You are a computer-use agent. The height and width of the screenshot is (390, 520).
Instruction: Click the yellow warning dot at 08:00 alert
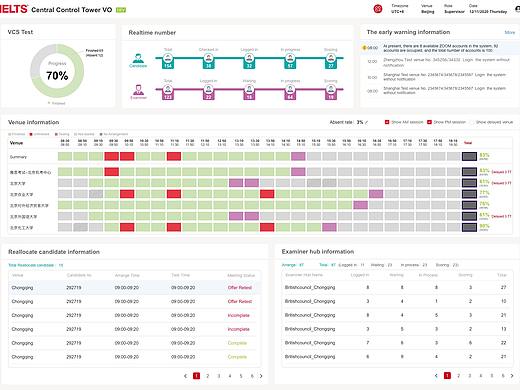point(364,48)
